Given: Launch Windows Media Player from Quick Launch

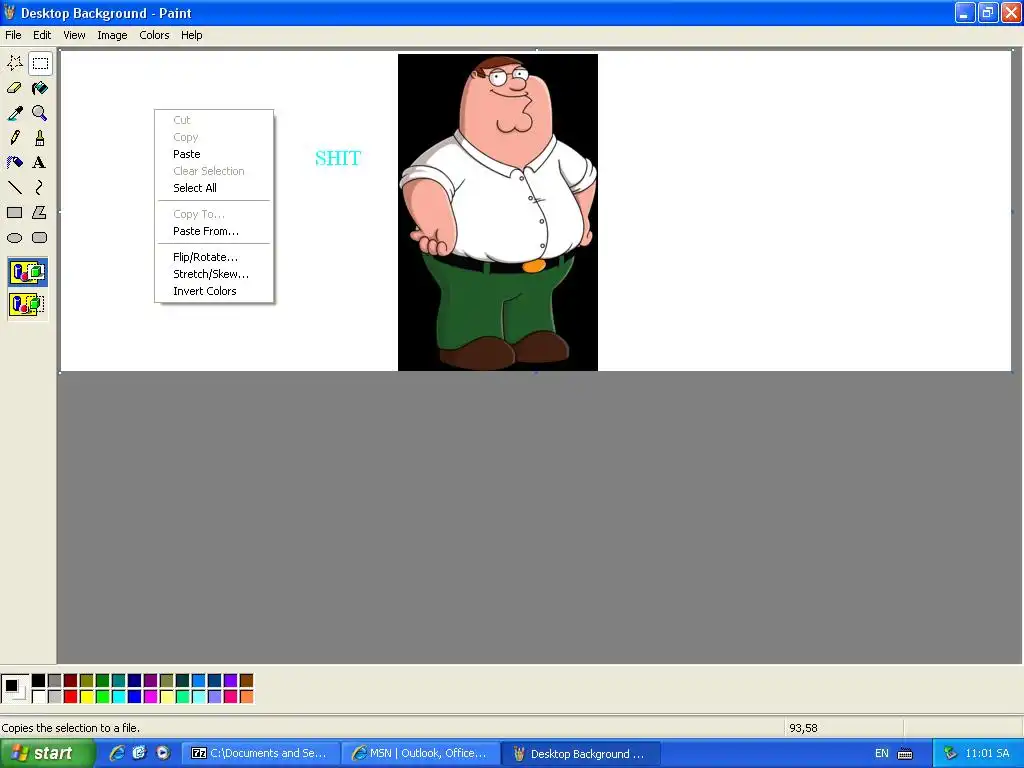Looking at the screenshot, I should [163, 753].
